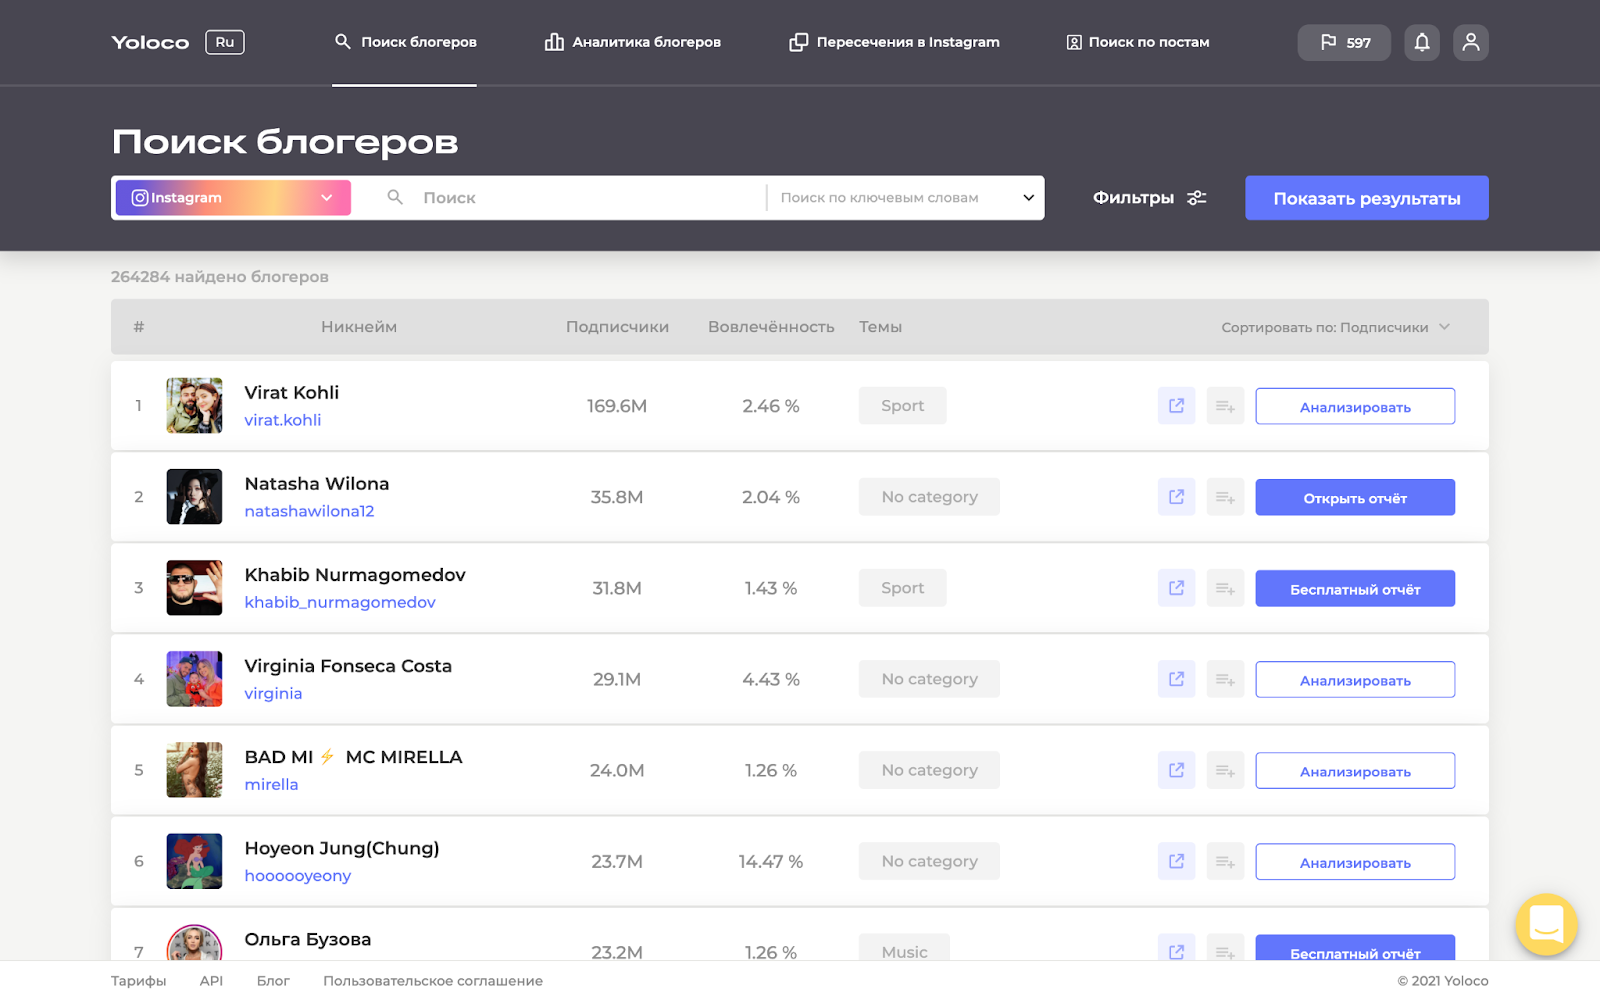Open external link icon for MC MIRELLA
The height and width of the screenshot is (1000, 1600).
click(1177, 770)
